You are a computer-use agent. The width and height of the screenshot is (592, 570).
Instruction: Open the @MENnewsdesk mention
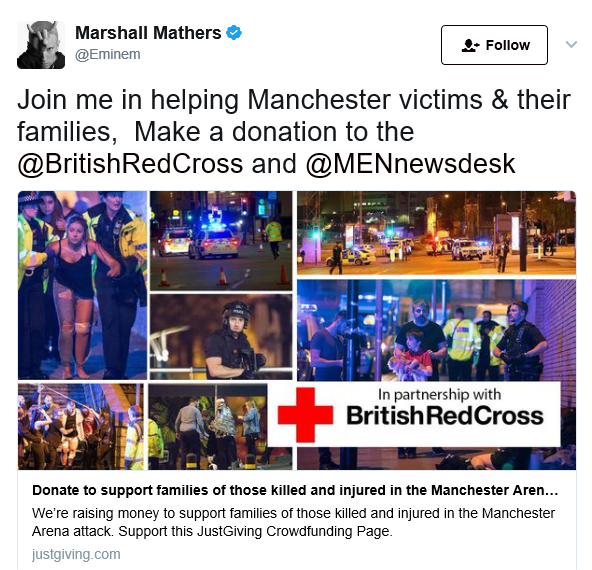pos(410,164)
